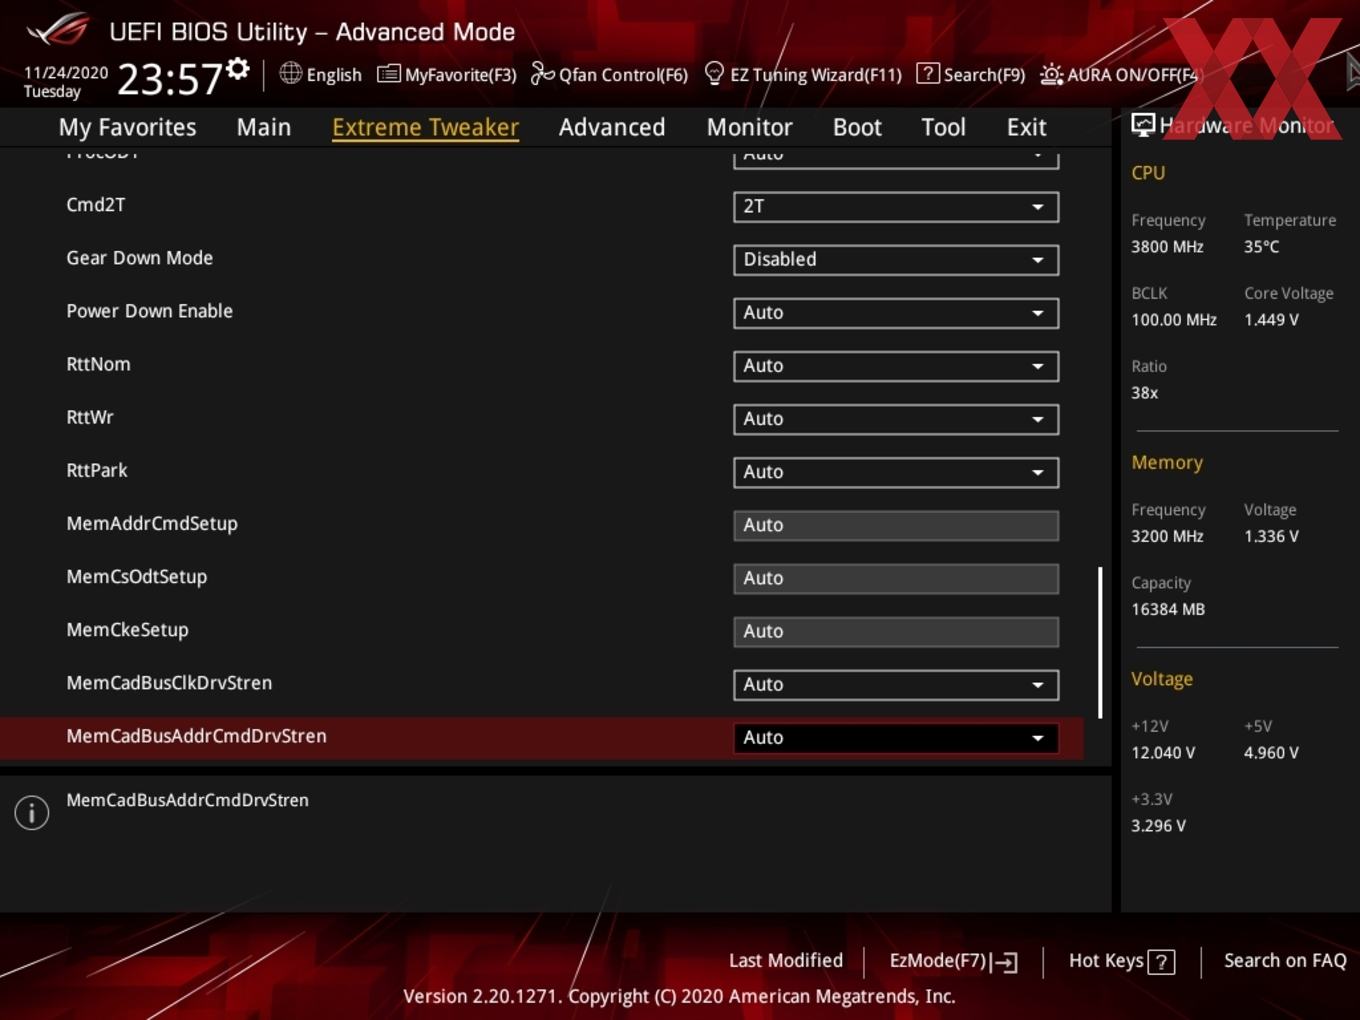Switch to My Favorites tab
Image resolution: width=1360 pixels, height=1020 pixels.
pyautogui.click(x=127, y=127)
